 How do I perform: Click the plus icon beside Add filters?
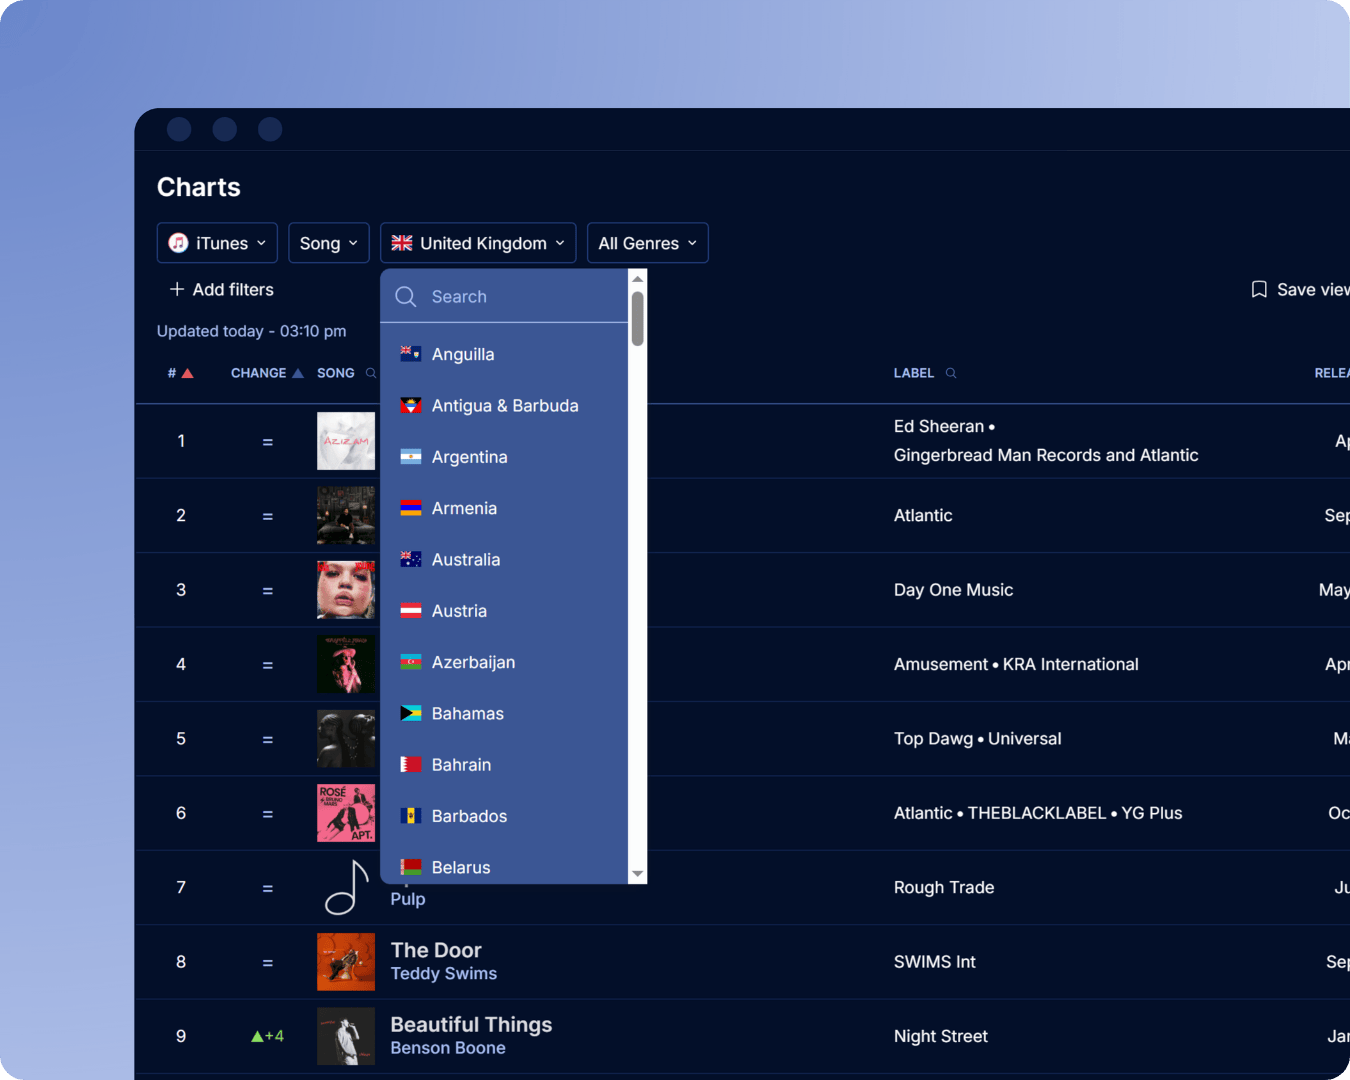(174, 289)
